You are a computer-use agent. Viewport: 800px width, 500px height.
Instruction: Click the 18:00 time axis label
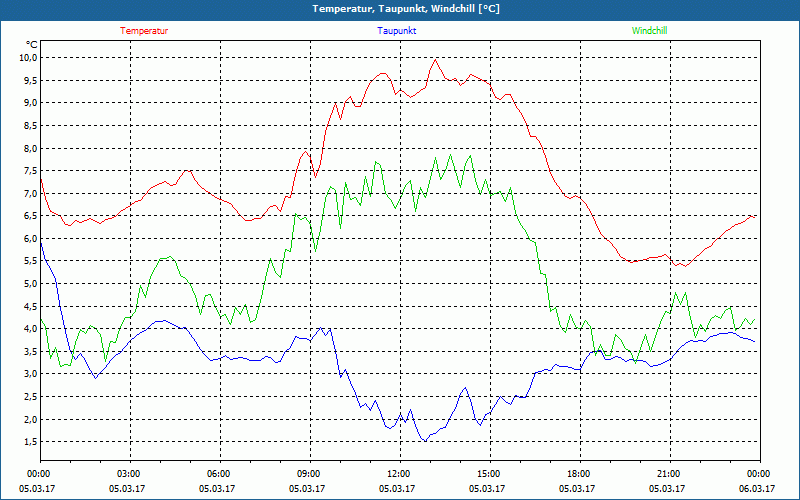click(x=580, y=473)
